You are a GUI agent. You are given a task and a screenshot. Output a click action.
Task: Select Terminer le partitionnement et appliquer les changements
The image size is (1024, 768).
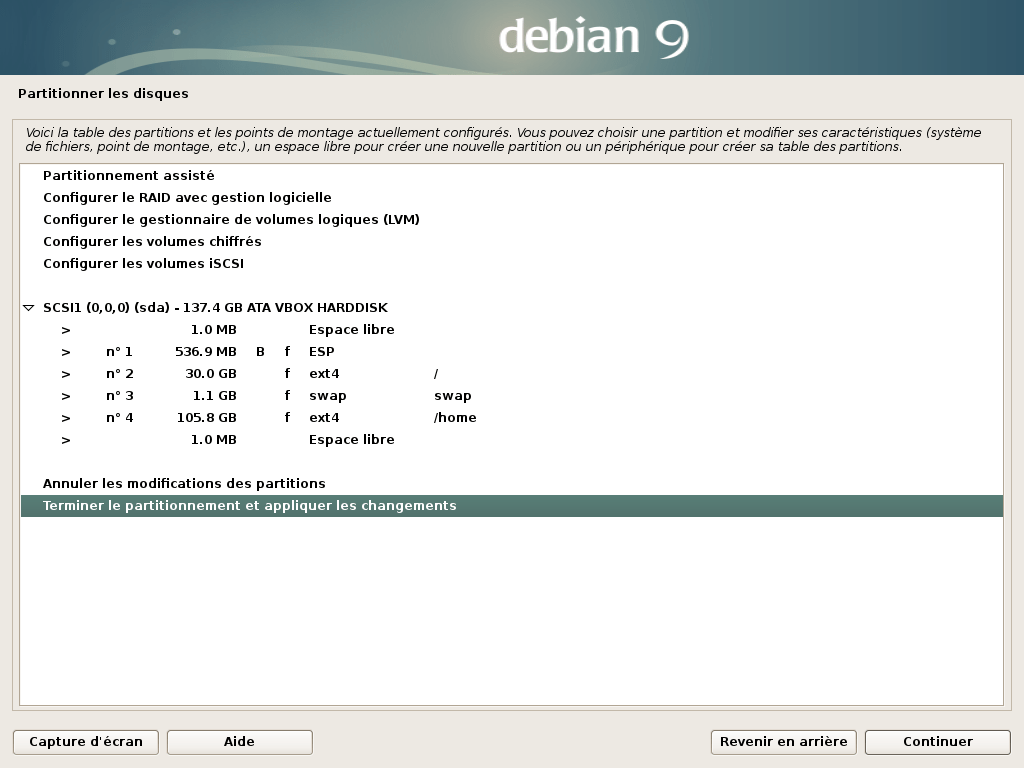click(512, 506)
